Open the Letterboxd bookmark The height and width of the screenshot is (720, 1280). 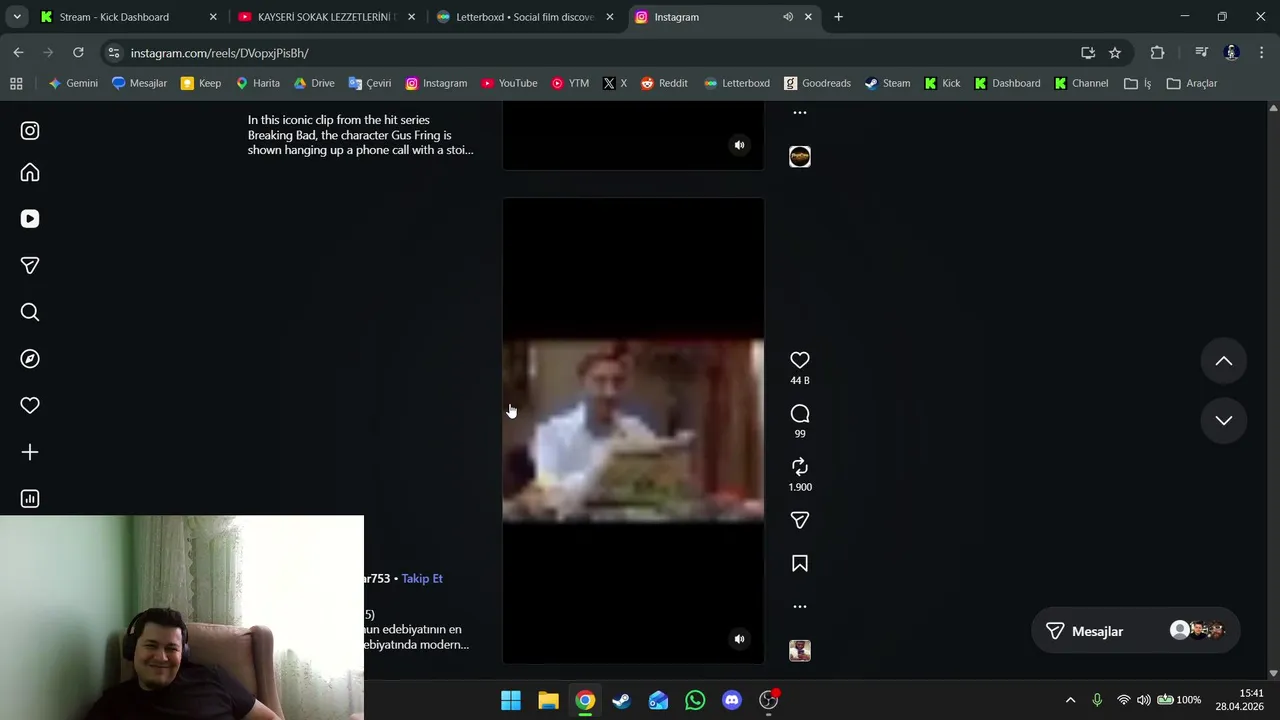pyautogui.click(x=737, y=84)
